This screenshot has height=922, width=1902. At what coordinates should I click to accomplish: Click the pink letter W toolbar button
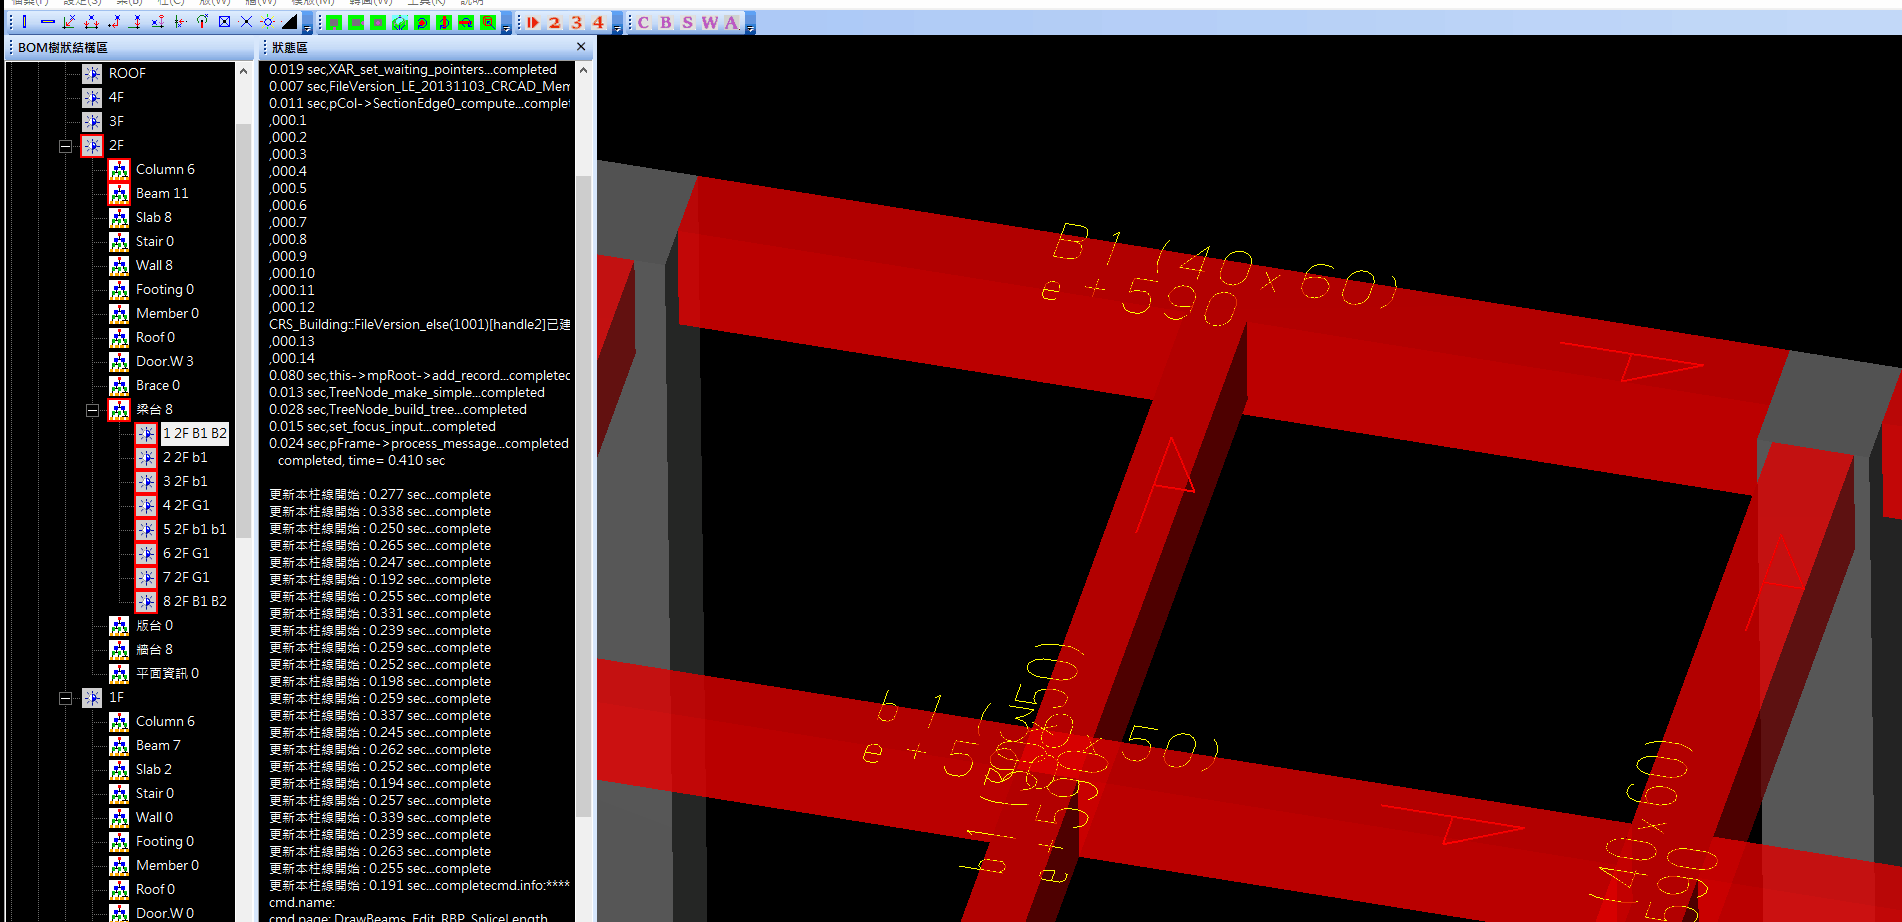click(x=709, y=22)
